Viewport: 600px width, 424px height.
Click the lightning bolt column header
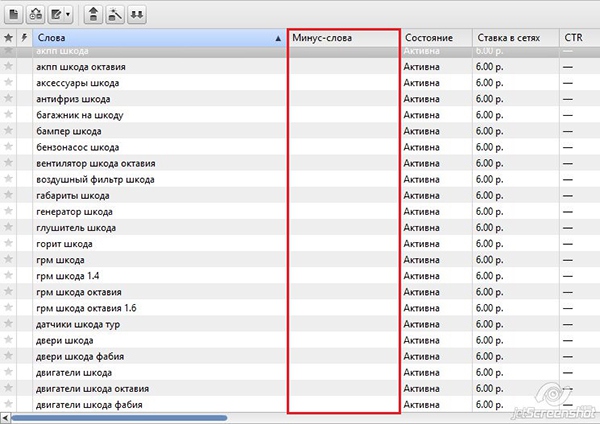pyautogui.click(x=24, y=38)
